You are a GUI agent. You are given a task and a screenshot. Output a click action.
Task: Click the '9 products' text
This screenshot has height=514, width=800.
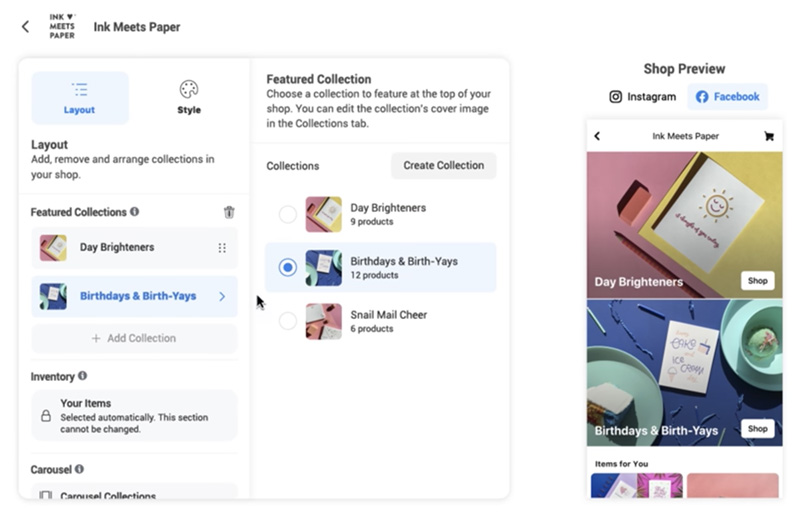(371, 222)
